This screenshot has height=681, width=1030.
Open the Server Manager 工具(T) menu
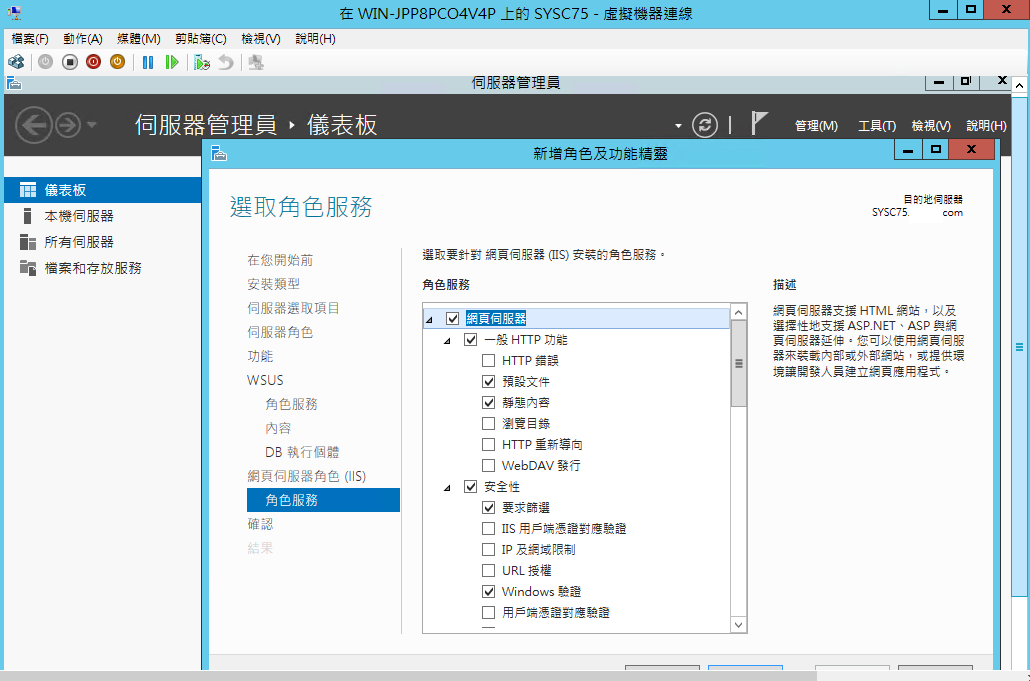(877, 125)
